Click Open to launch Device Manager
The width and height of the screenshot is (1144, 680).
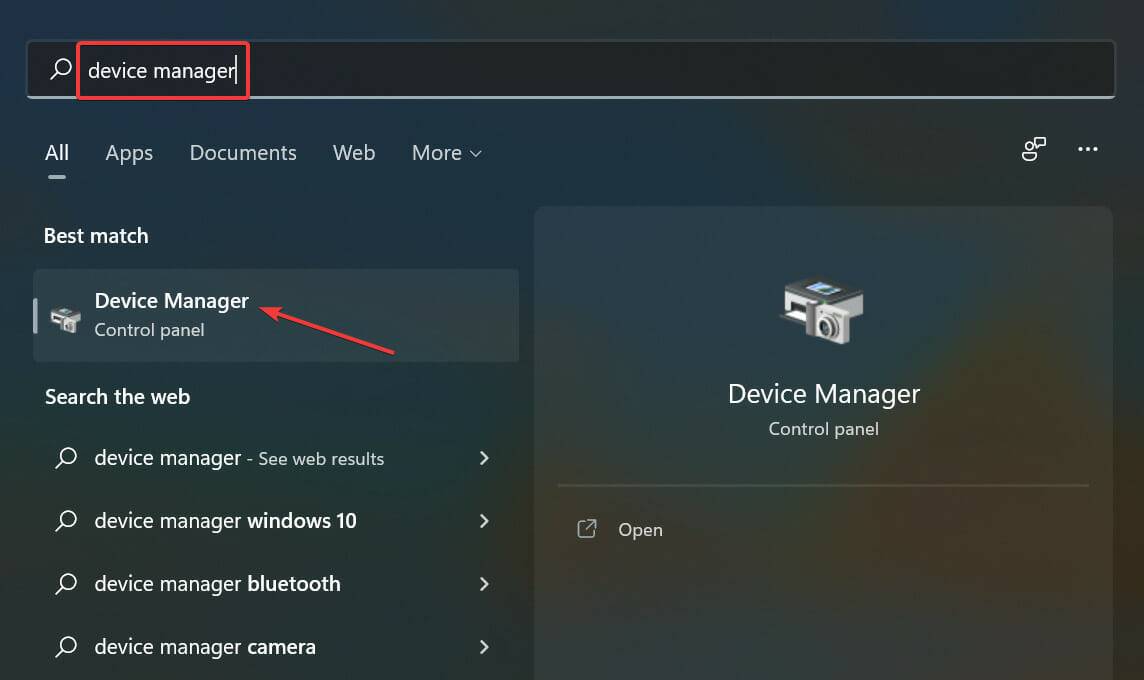point(640,529)
